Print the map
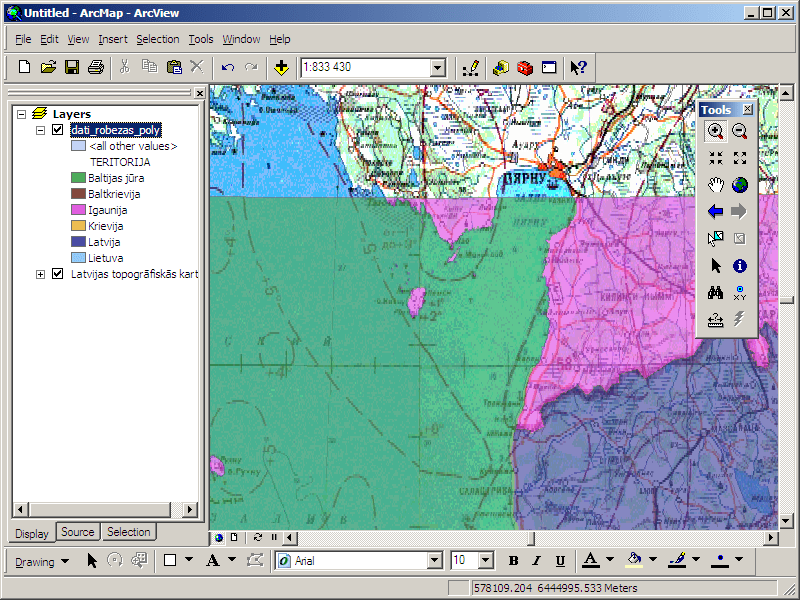Viewport: 800px width, 600px height. pos(96,67)
